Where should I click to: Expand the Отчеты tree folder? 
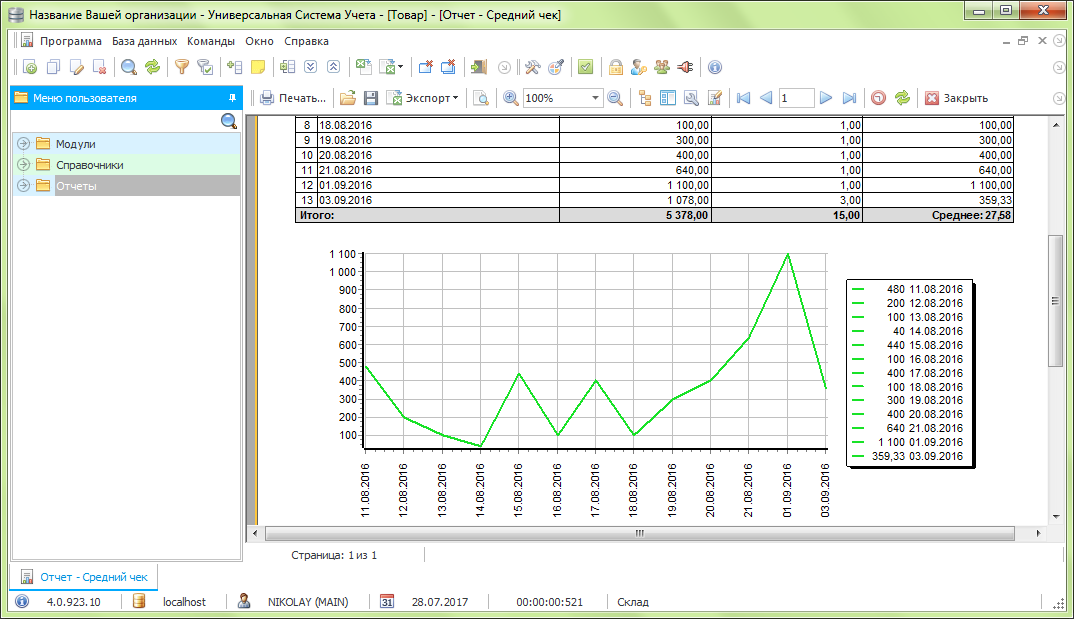pyautogui.click(x=24, y=186)
